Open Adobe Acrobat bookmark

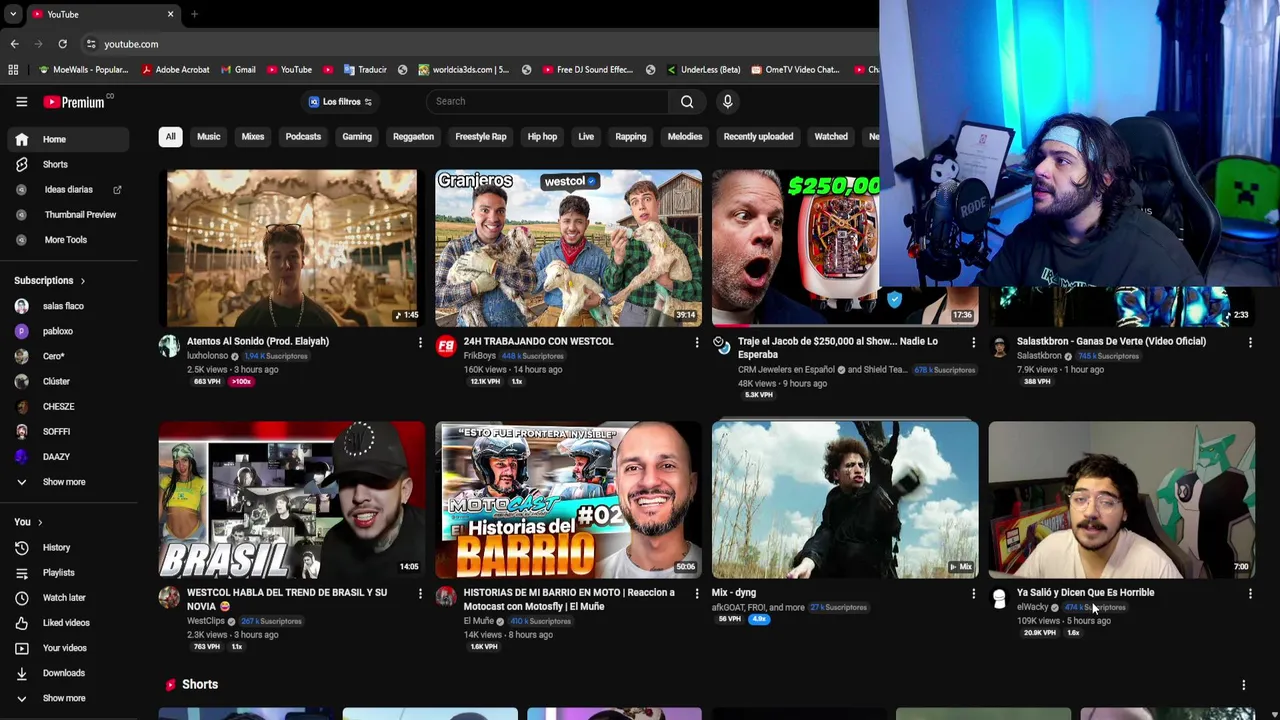176,69
